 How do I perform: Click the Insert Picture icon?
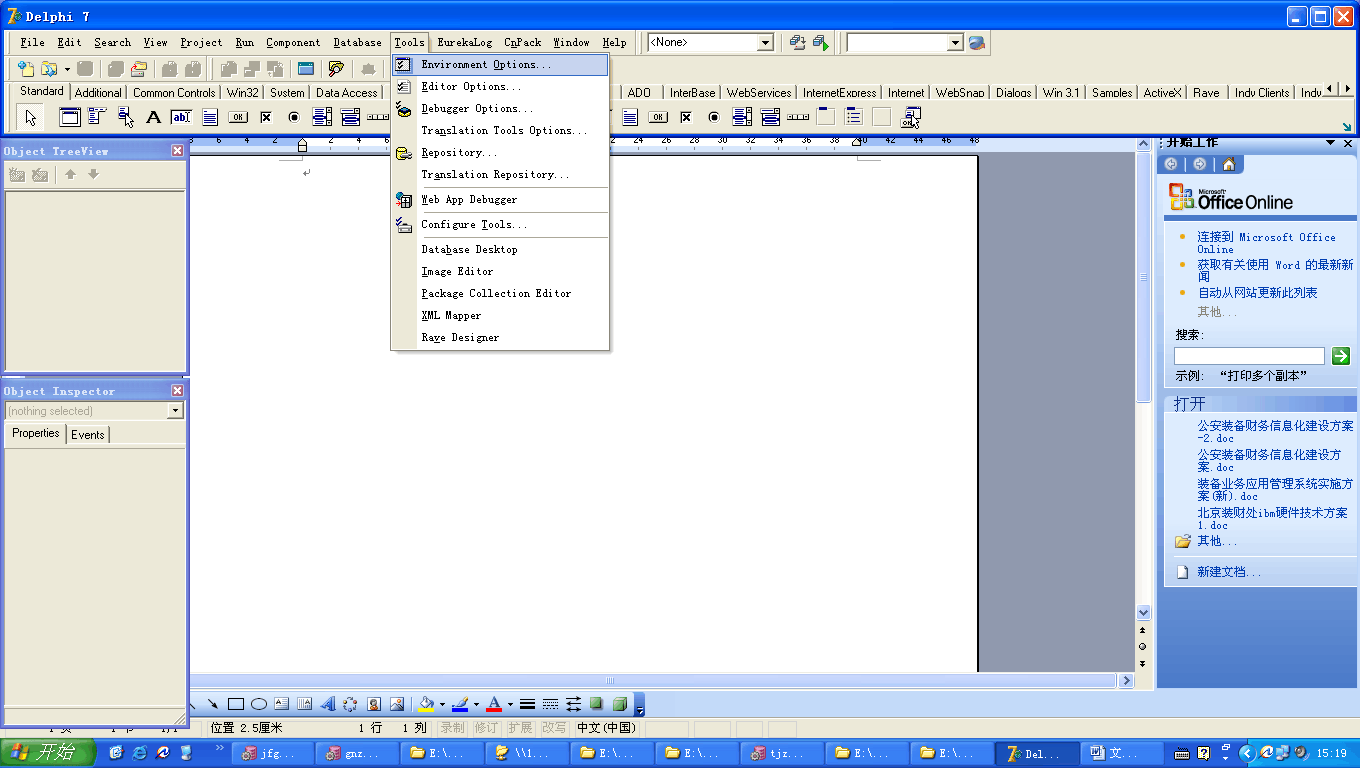pos(396,704)
